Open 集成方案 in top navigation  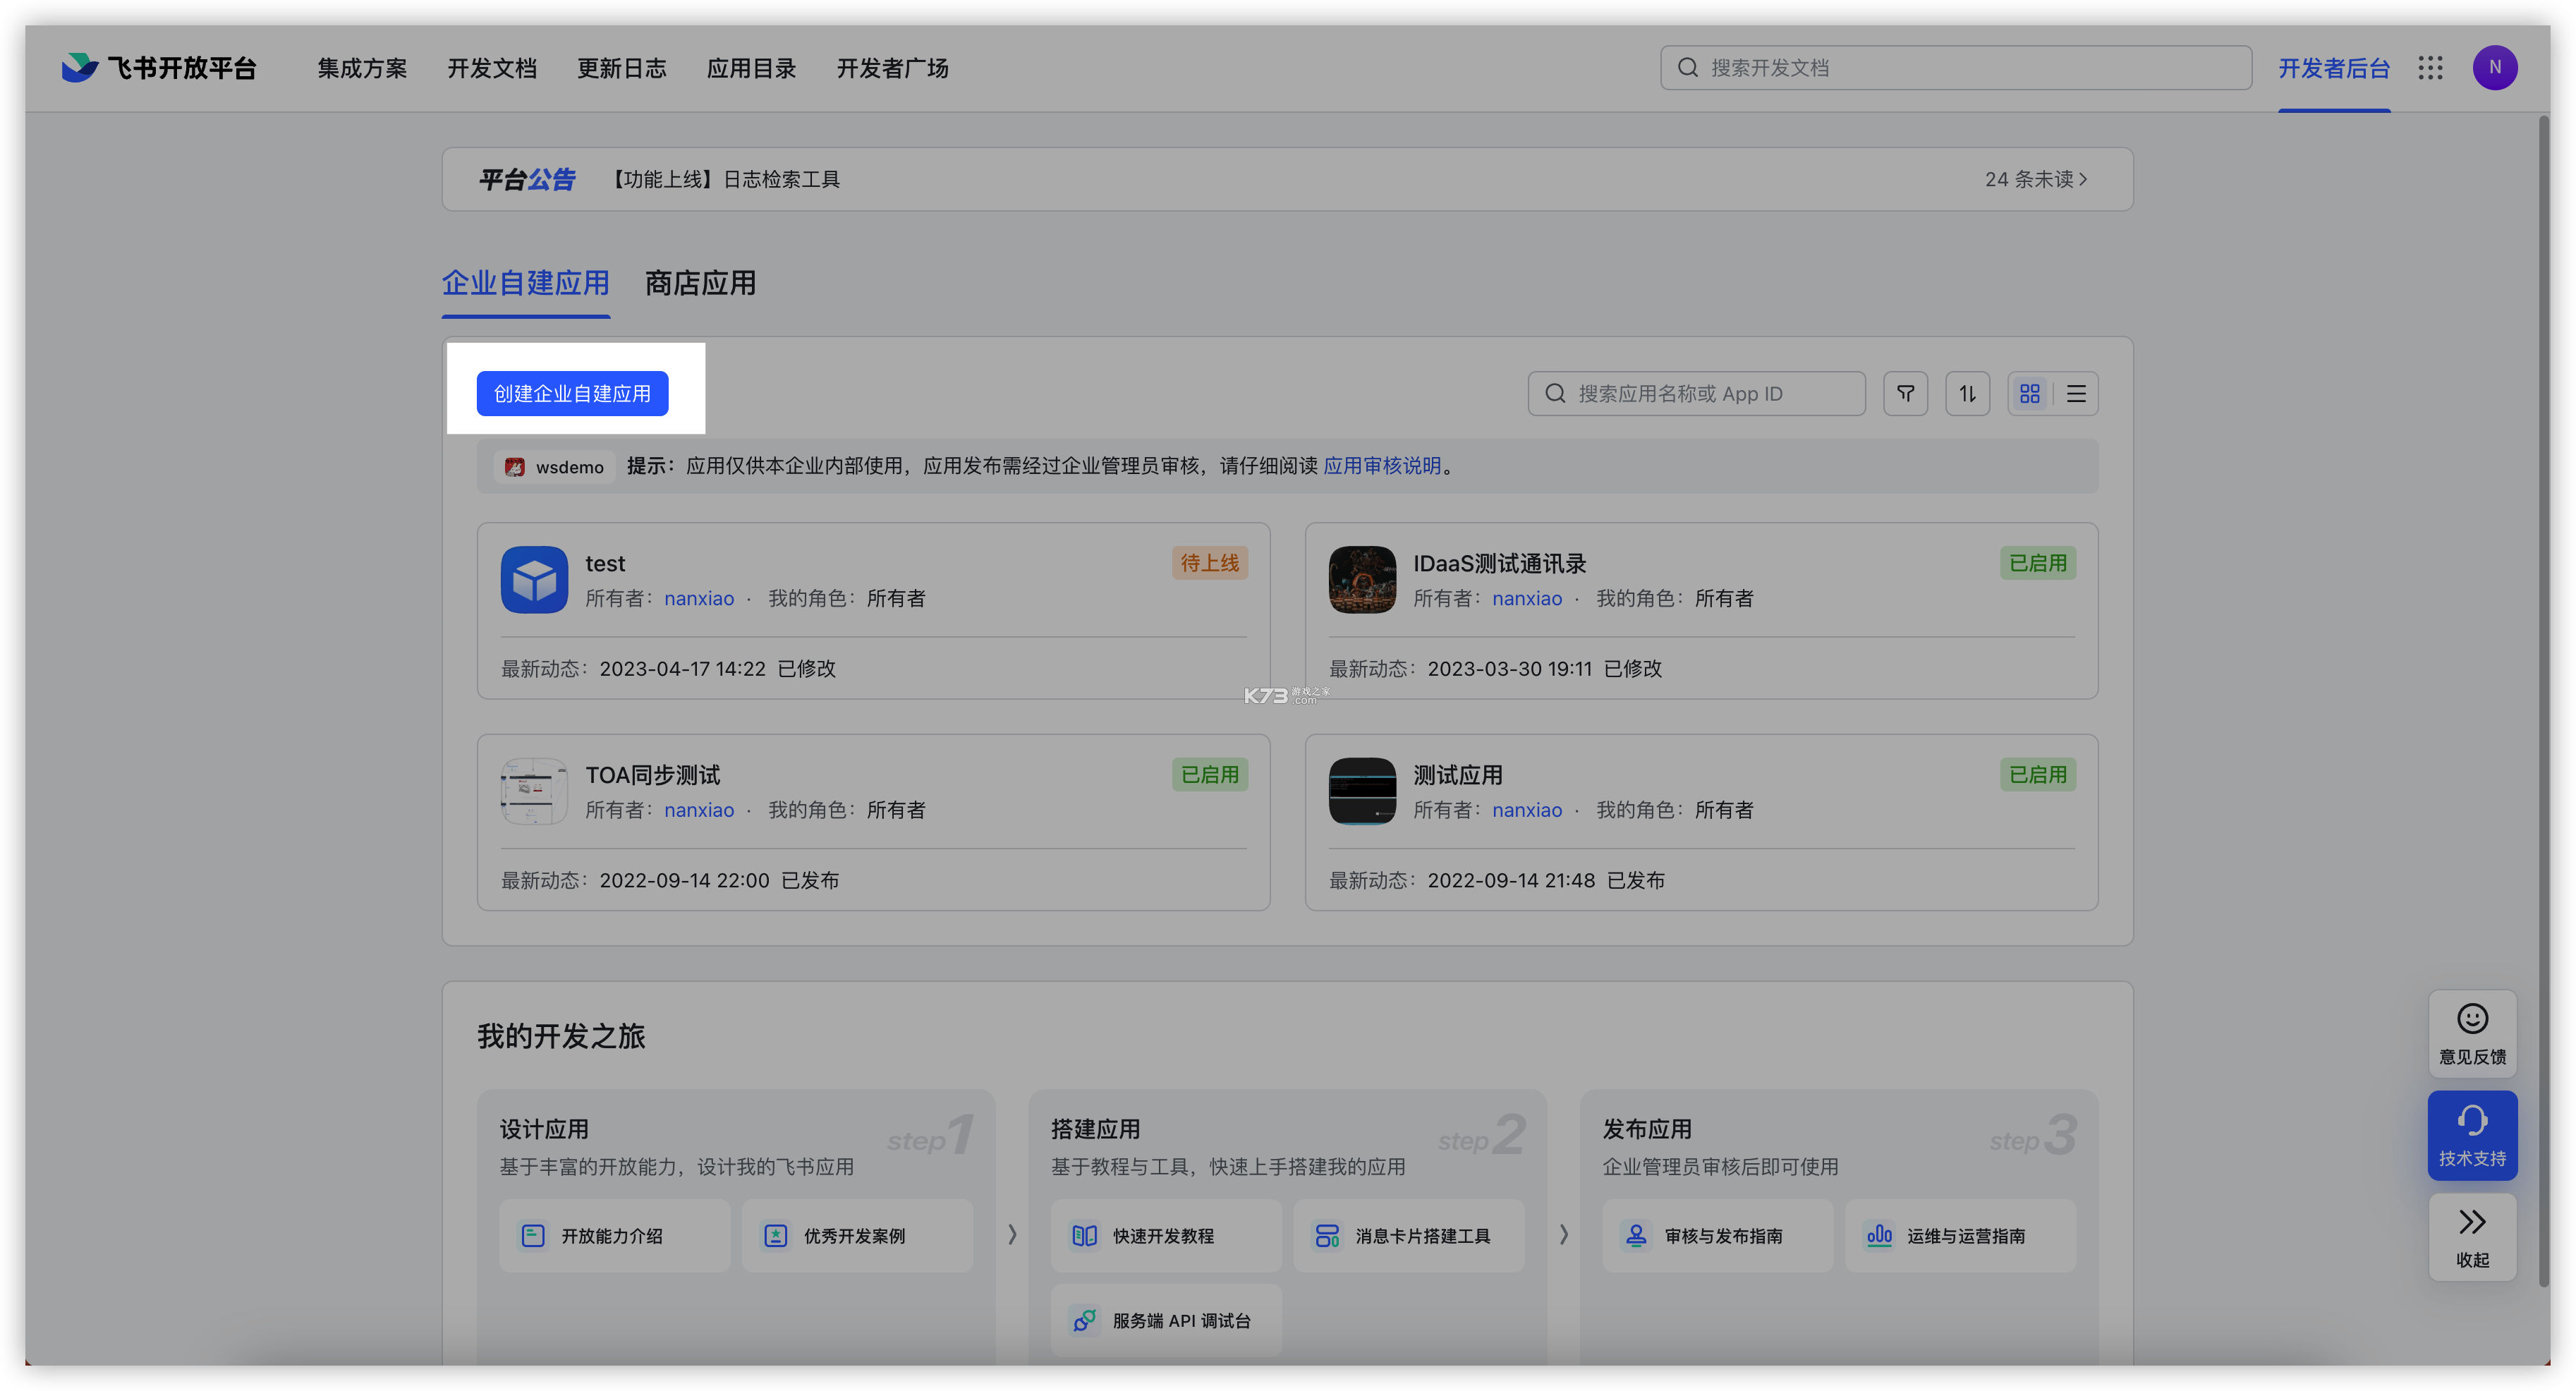(x=362, y=68)
